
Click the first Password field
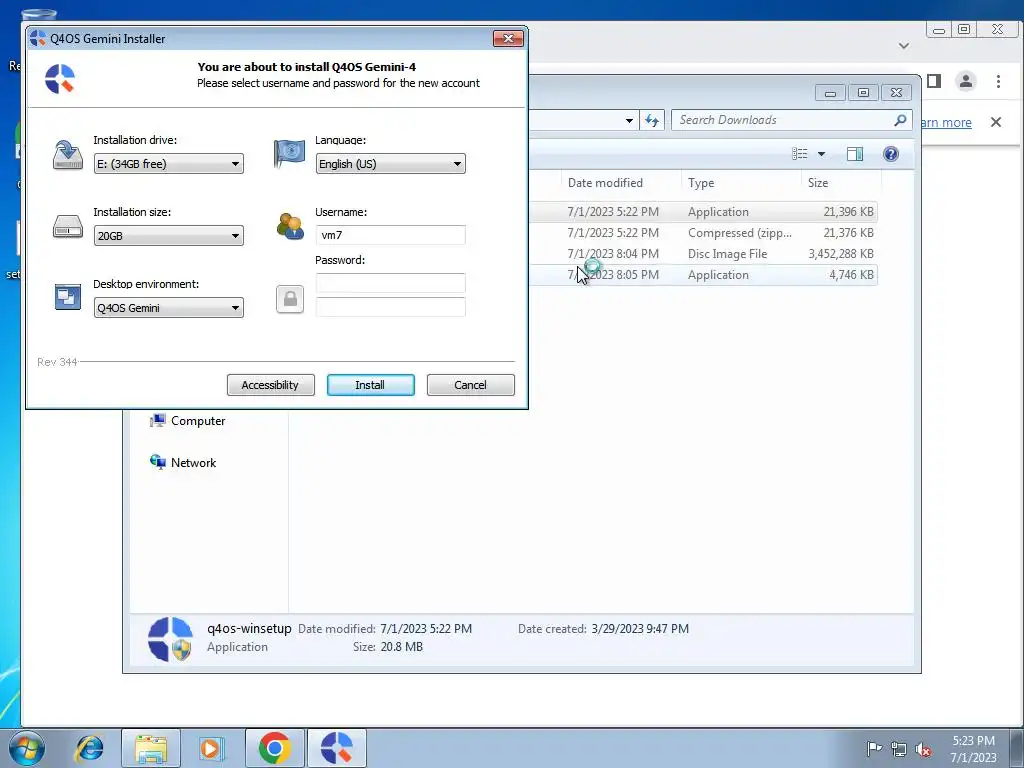[391, 283]
